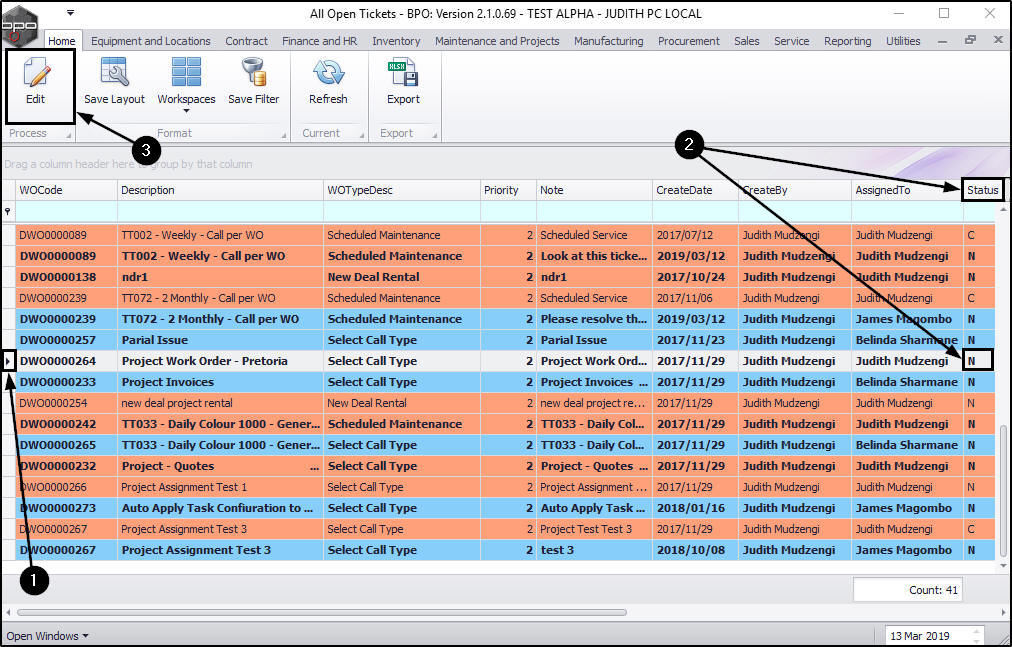Switch to the Inventory ribbon tab
Viewport: 1012px width, 647px height.
pyautogui.click(x=396, y=41)
